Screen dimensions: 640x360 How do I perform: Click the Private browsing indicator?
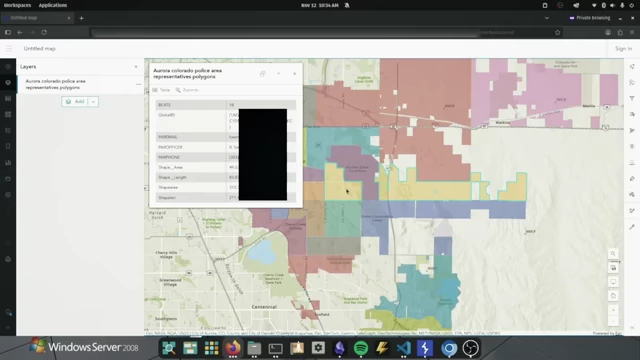click(x=590, y=18)
